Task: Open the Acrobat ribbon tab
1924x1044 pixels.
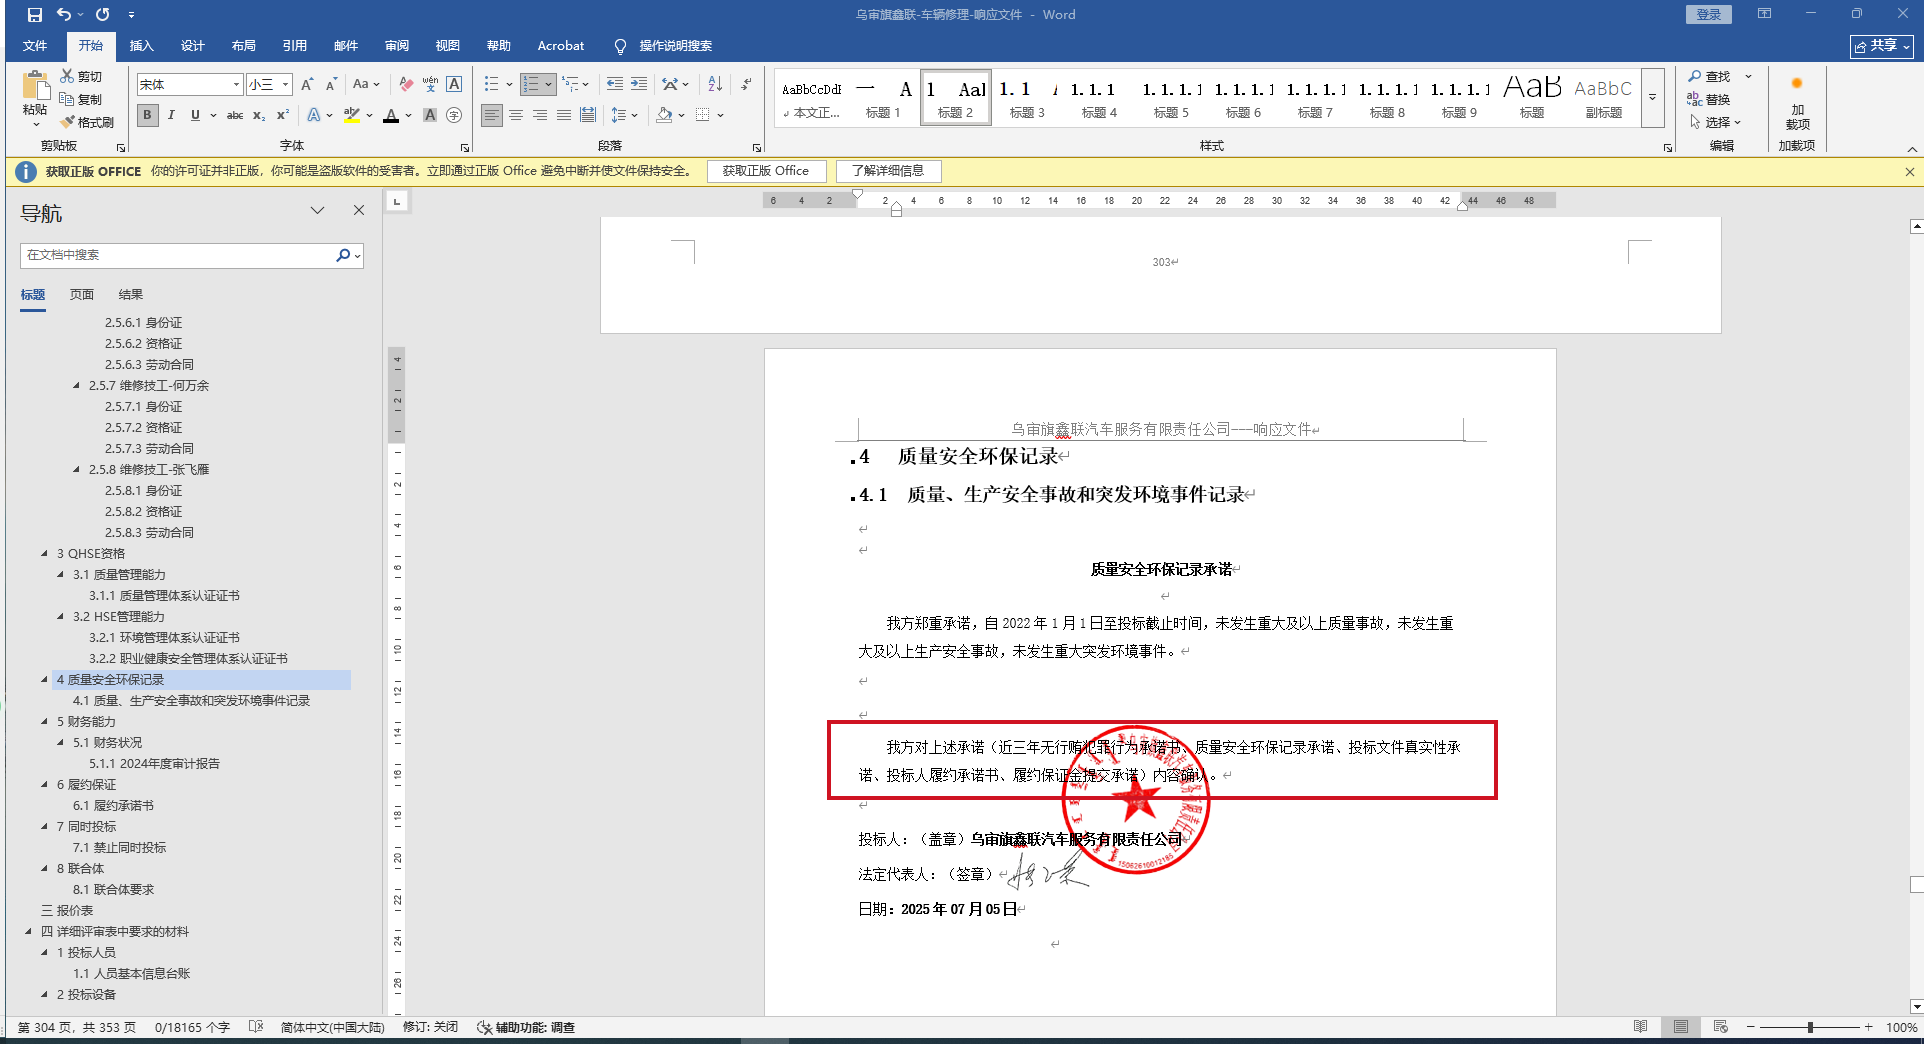Action: pyautogui.click(x=560, y=46)
